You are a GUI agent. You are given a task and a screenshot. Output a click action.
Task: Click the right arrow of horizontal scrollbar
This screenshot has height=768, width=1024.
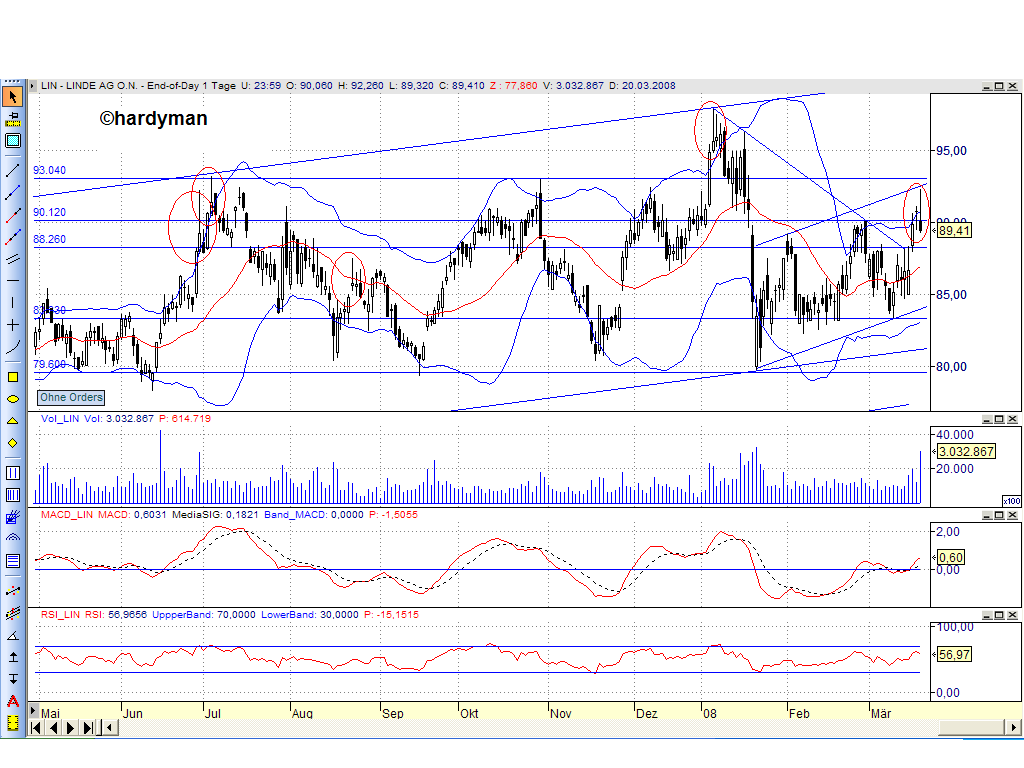1015,727
